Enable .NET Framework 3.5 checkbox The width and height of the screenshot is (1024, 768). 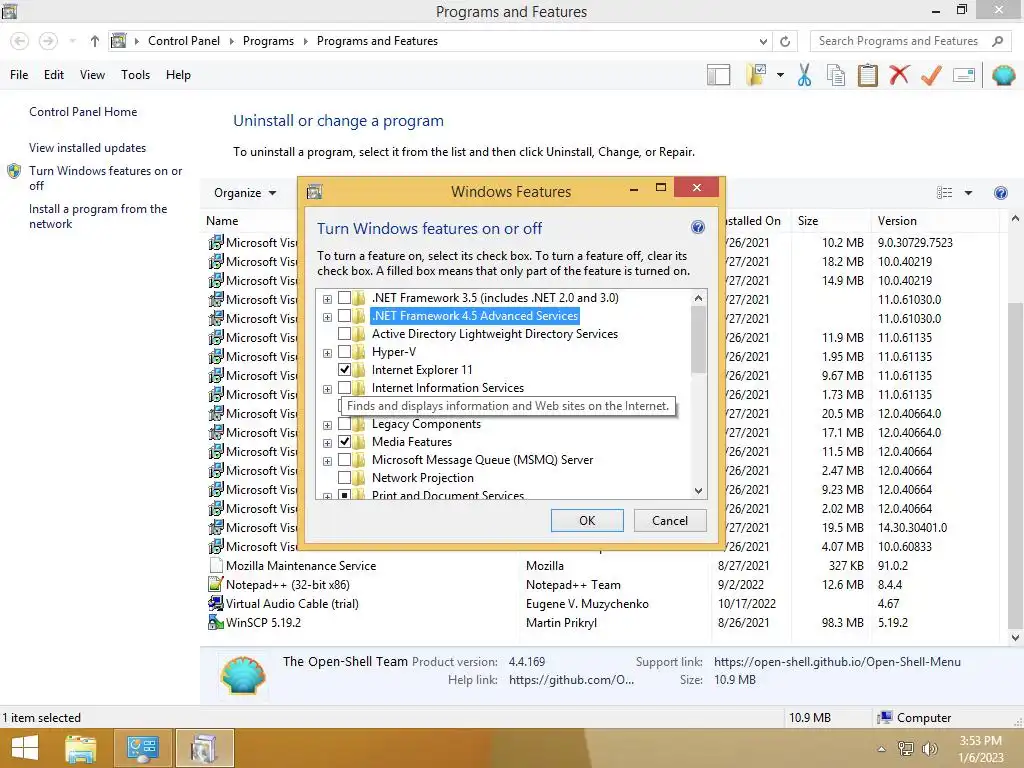344,298
